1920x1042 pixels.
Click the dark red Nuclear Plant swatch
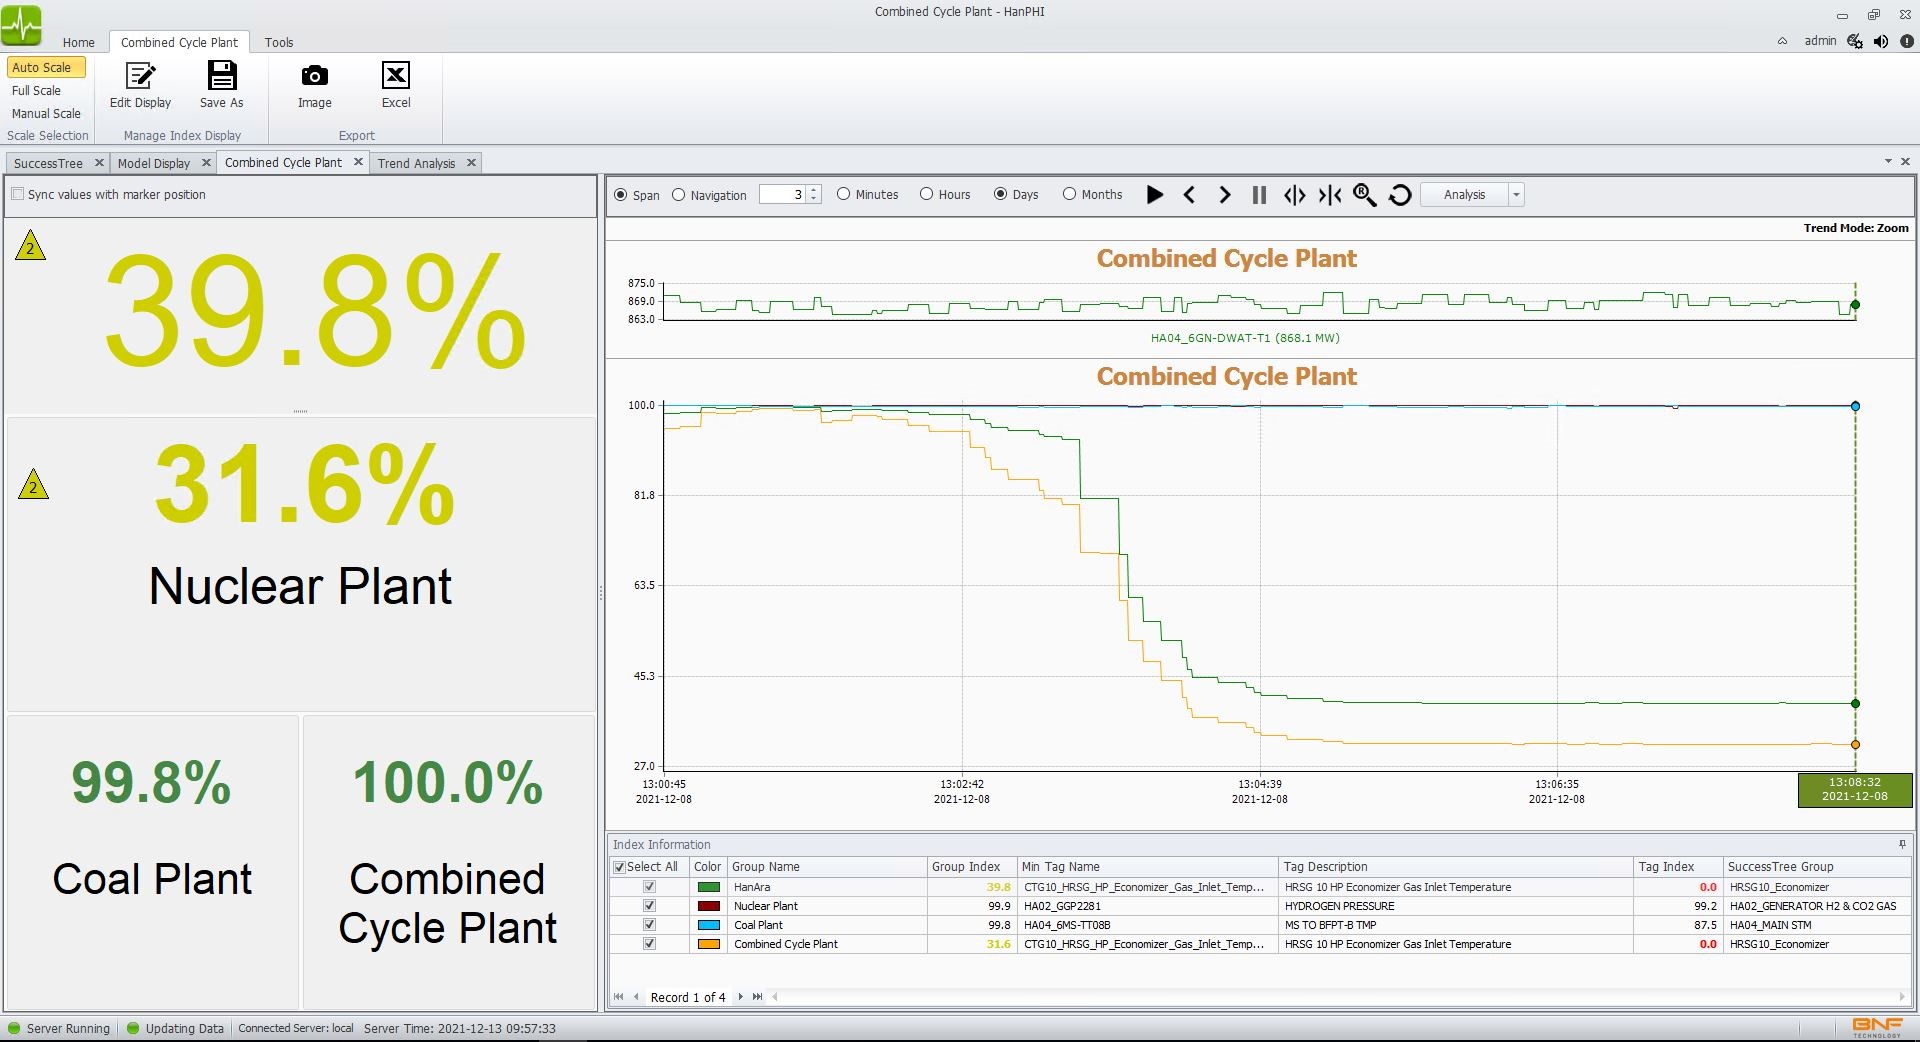click(x=708, y=906)
